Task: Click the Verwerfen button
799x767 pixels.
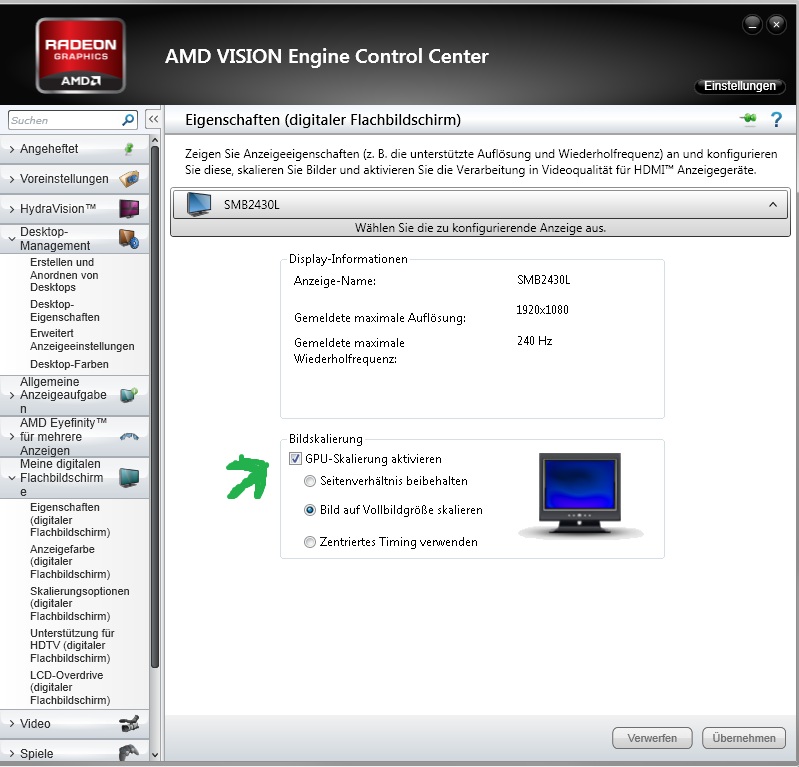Action: pyautogui.click(x=652, y=738)
